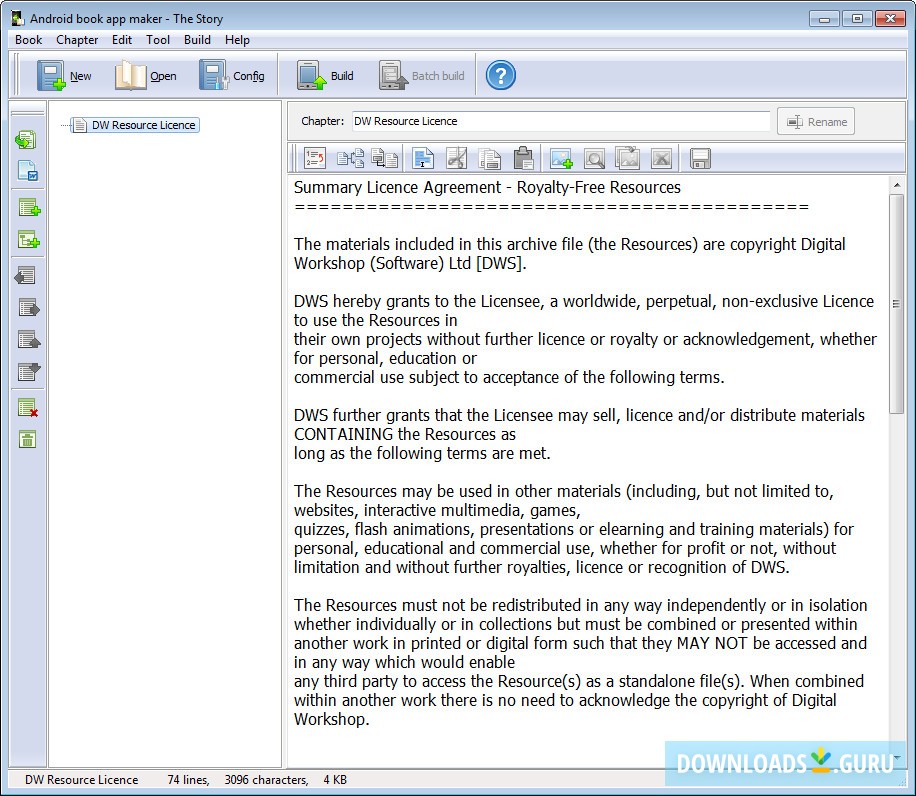Insert an image with the picture plus icon
916x796 pixels.
561,158
